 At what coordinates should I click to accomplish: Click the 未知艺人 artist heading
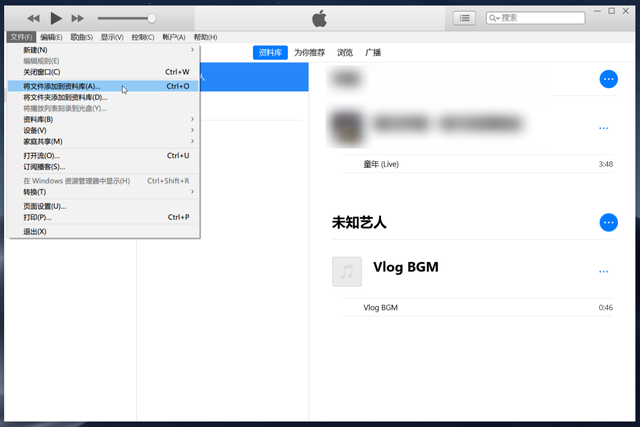pyautogui.click(x=359, y=222)
